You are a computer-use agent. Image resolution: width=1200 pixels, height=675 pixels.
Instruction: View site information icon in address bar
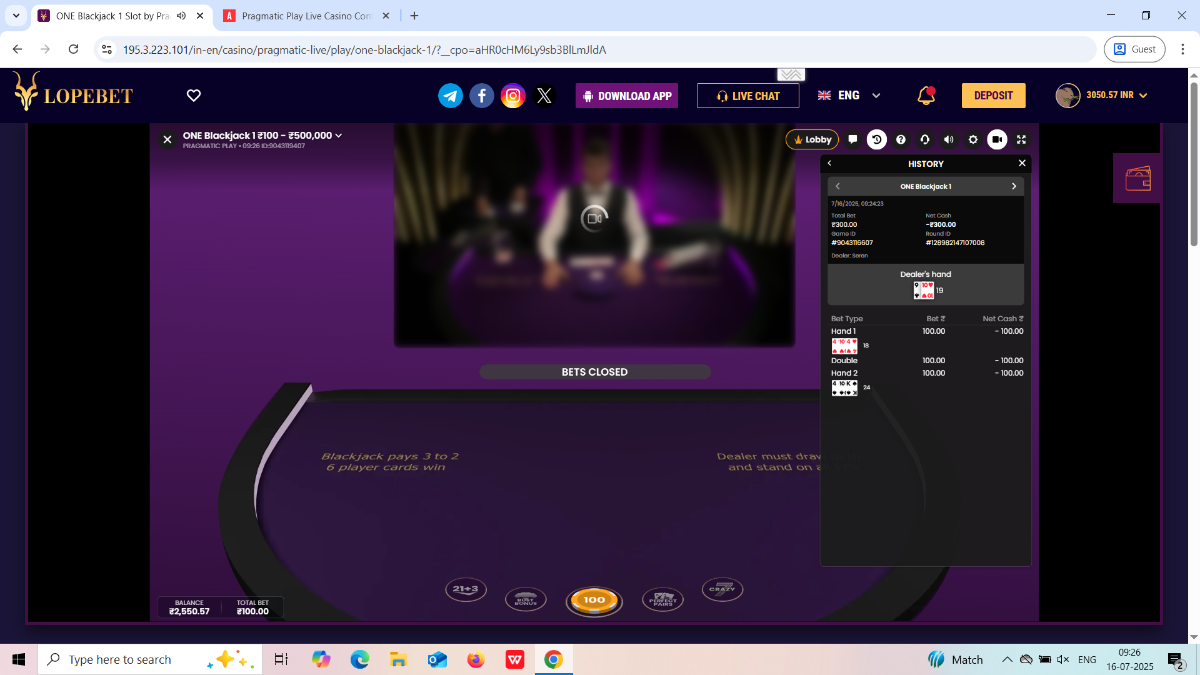click(x=107, y=49)
